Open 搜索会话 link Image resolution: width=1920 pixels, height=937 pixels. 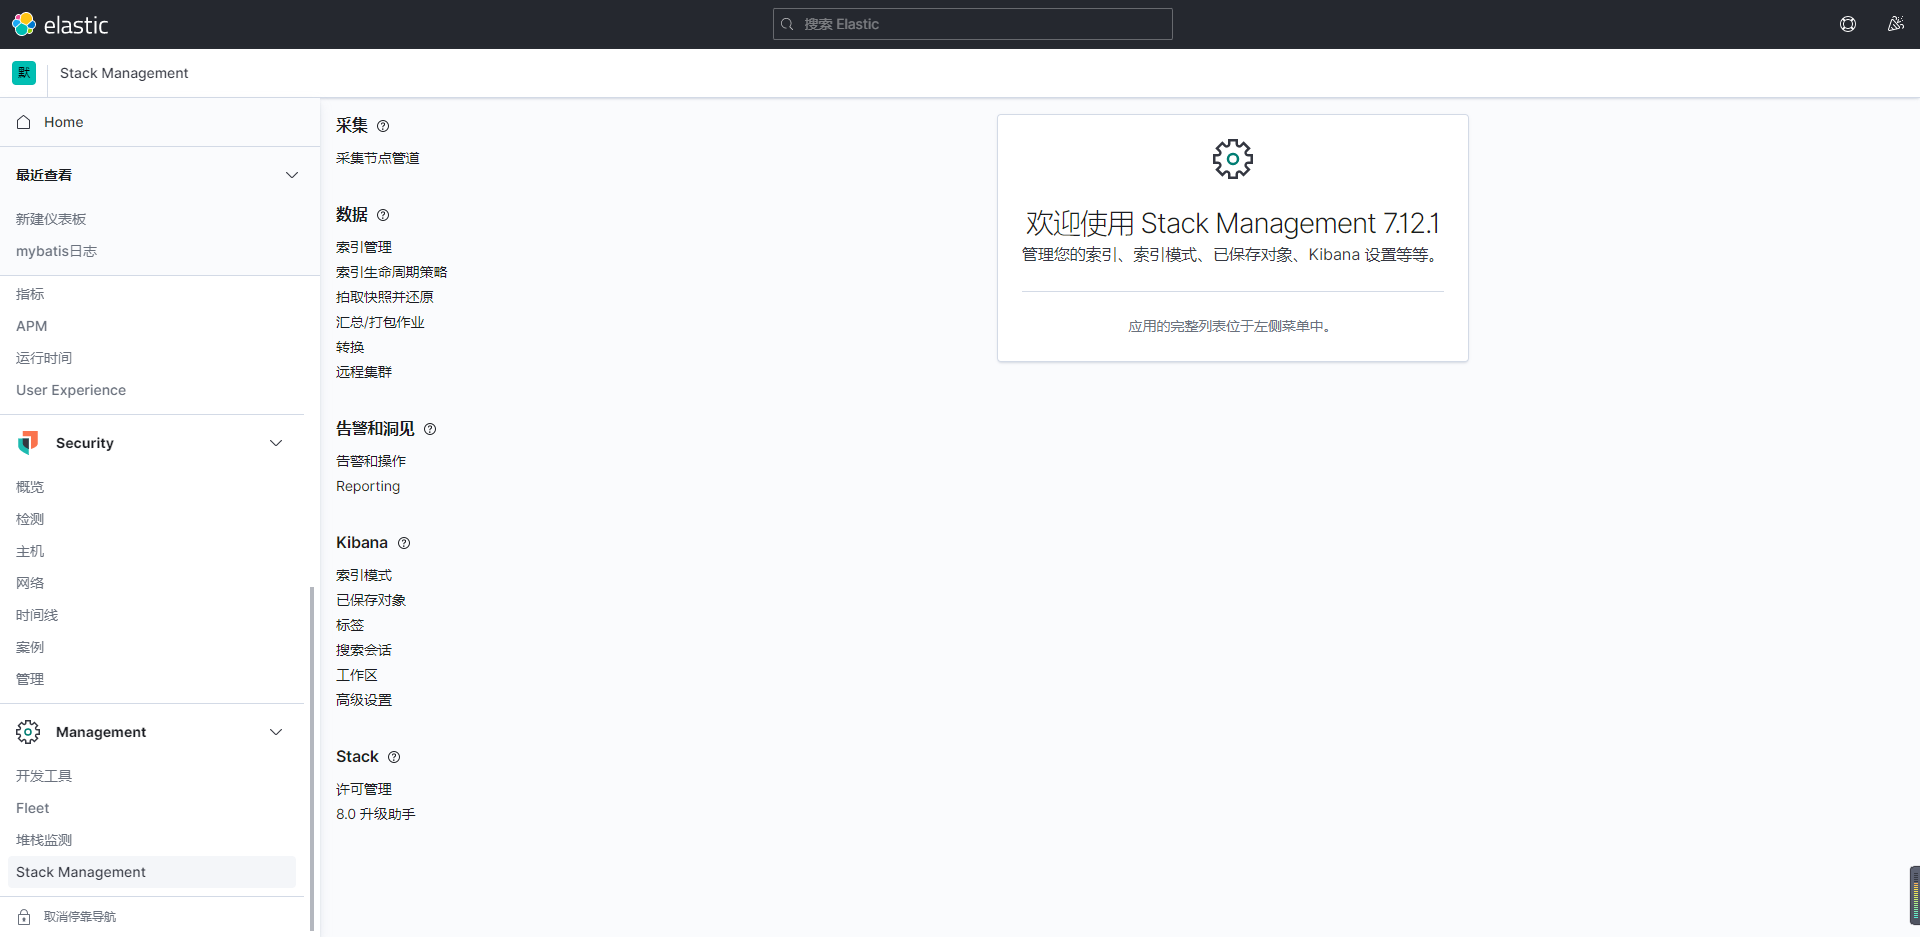click(364, 650)
